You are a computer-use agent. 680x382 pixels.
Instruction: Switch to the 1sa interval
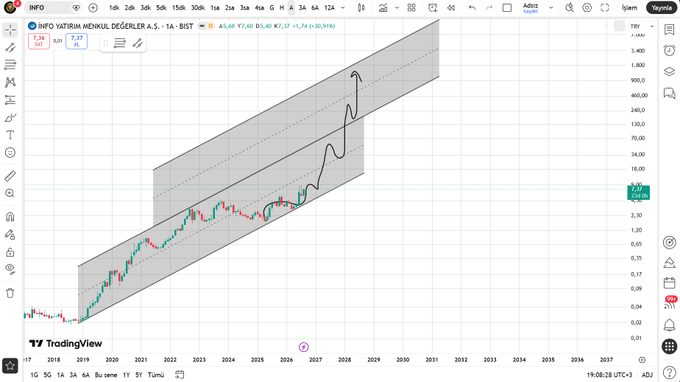(x=215, y=8)
